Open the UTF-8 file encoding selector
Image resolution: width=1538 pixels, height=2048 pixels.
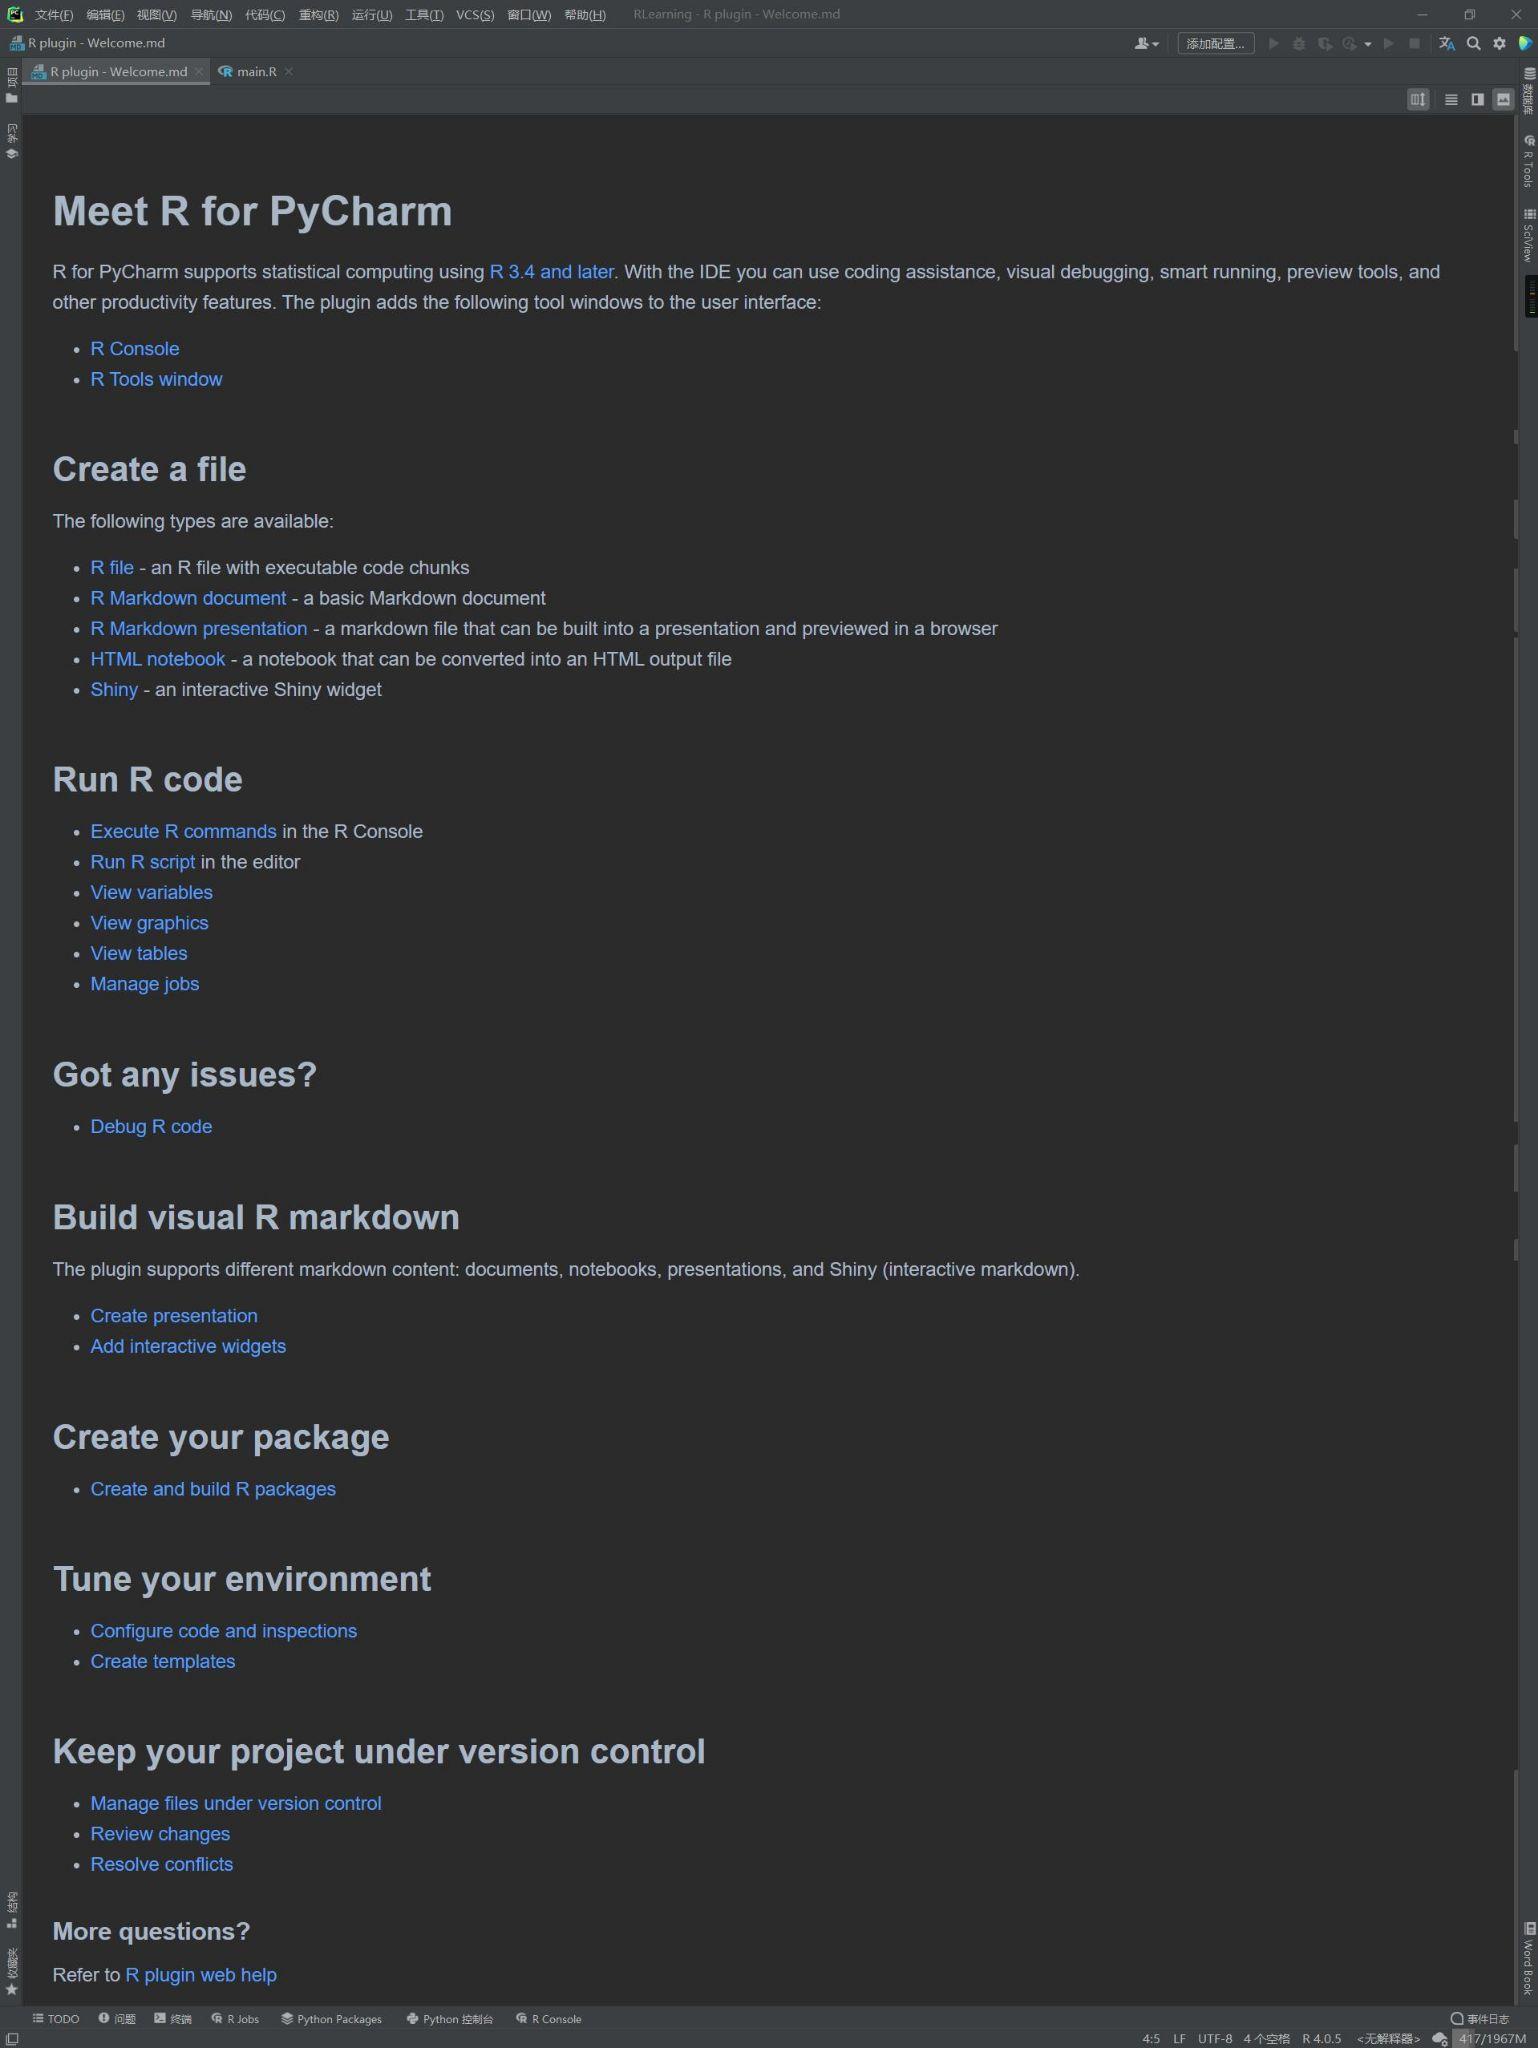[1215, 2038]
